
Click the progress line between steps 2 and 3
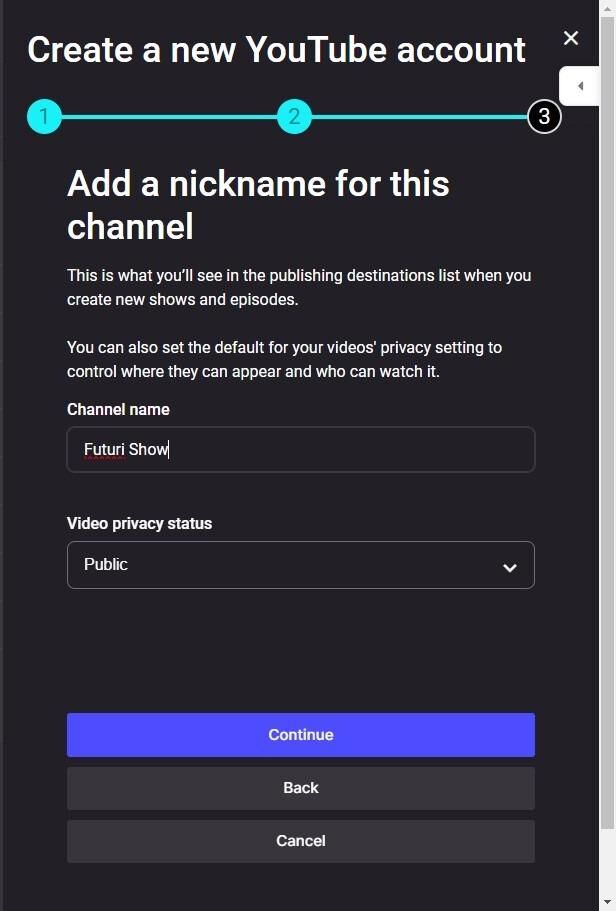(419, 117)
